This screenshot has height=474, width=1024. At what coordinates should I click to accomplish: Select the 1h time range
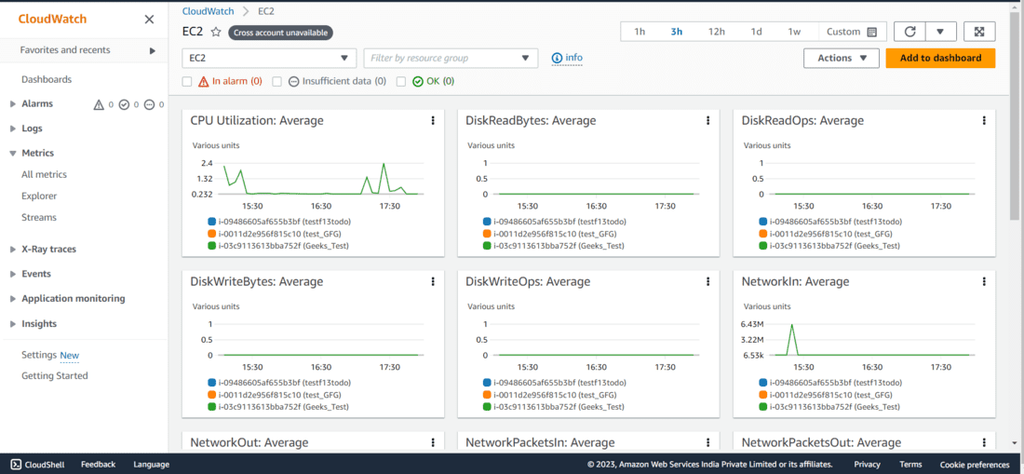click(639, 31)
